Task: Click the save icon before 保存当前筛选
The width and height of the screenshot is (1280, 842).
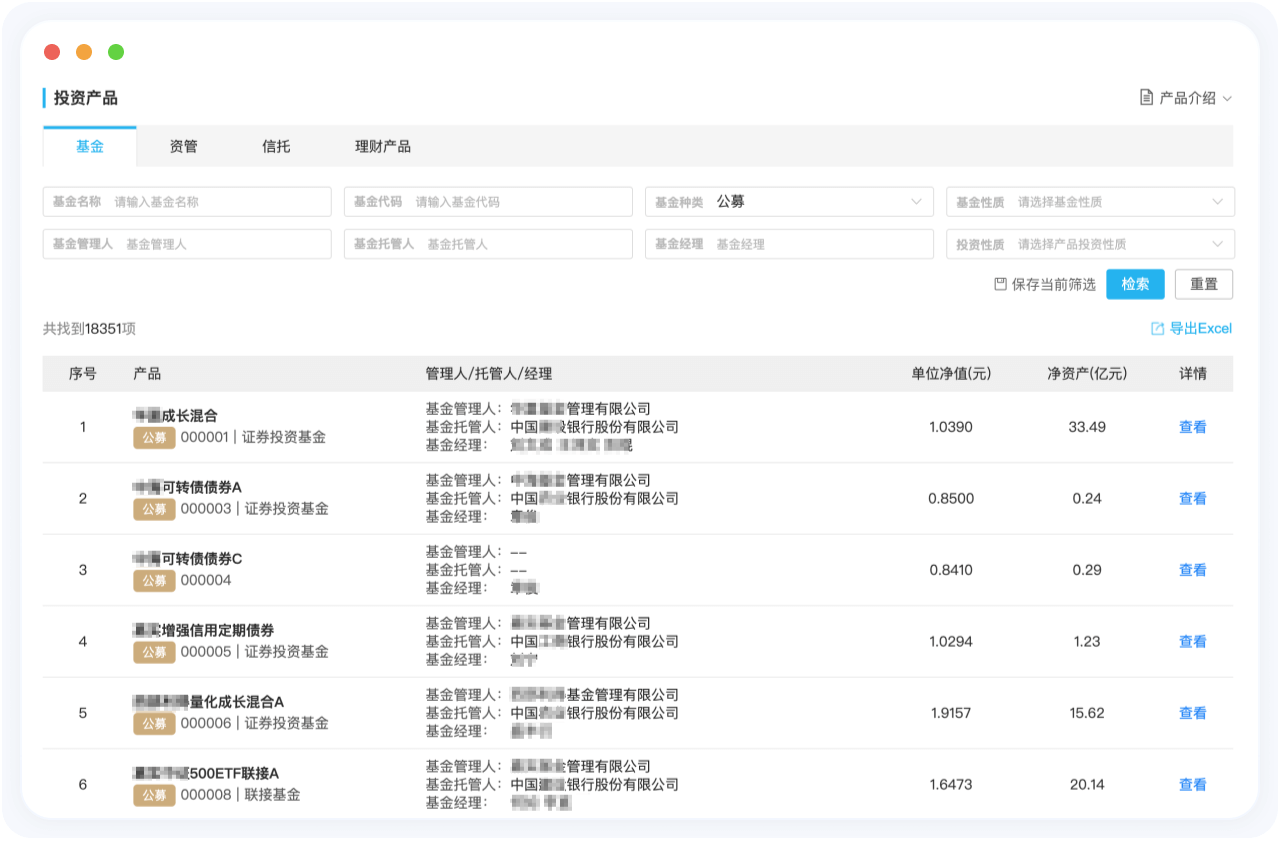Action: click(x=1000, y=284)
